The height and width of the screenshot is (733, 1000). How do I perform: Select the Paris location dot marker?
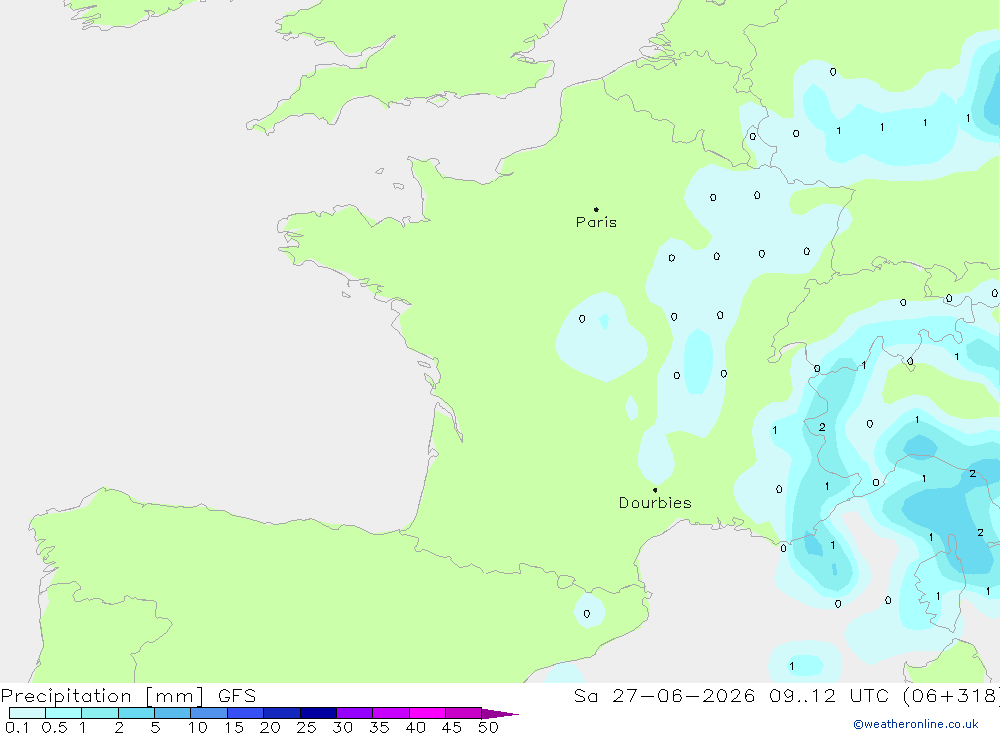[x=596, y=209]
